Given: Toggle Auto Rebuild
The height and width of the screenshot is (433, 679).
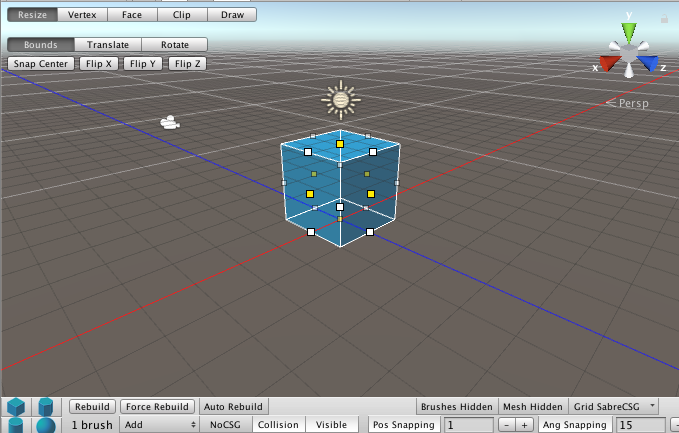Looking at the screenshot, I should pyautogui.click(x=233, y=407).
